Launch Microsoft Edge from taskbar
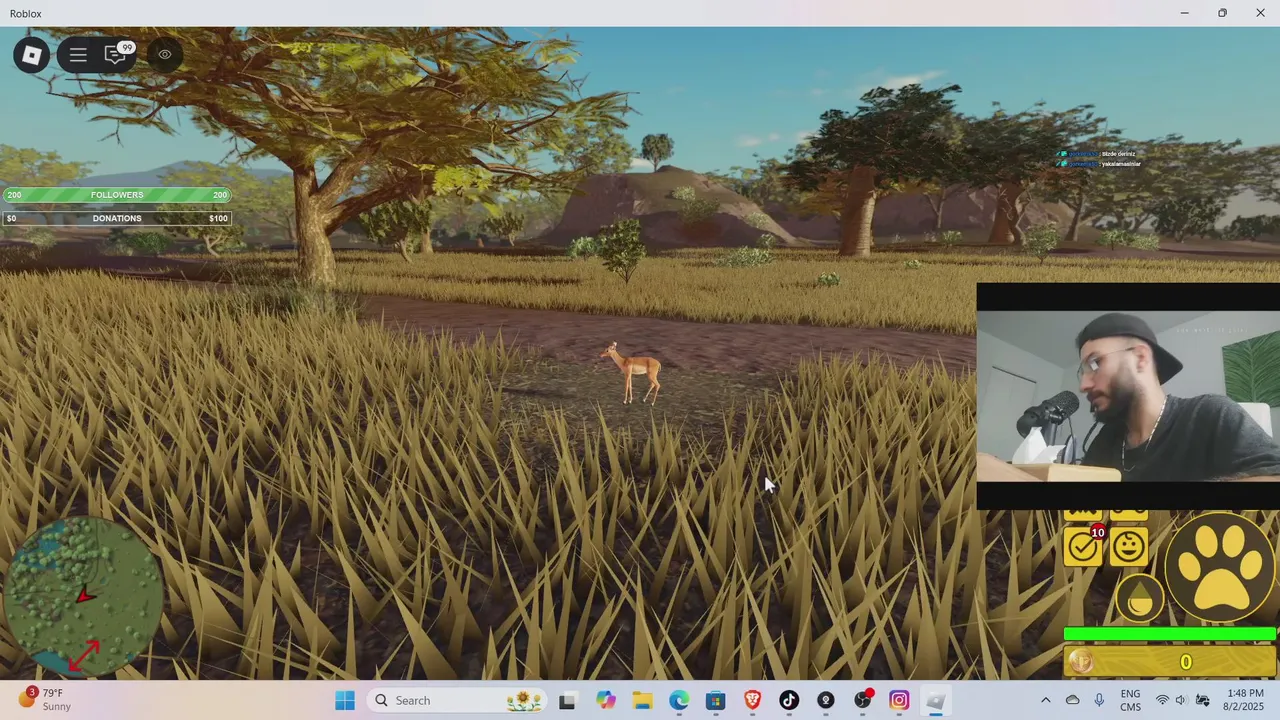1280x720 pixels. [679, 700]
